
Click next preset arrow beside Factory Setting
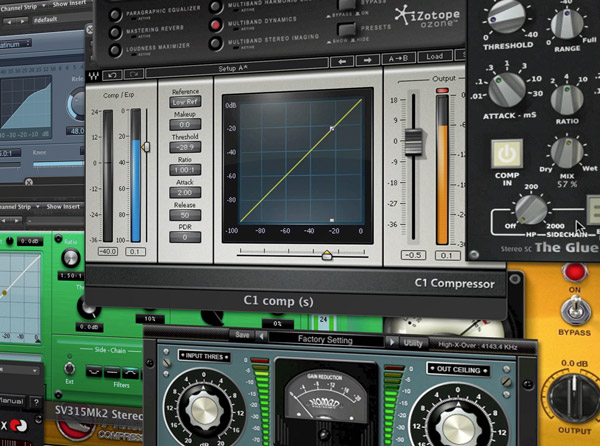point(391,342)
